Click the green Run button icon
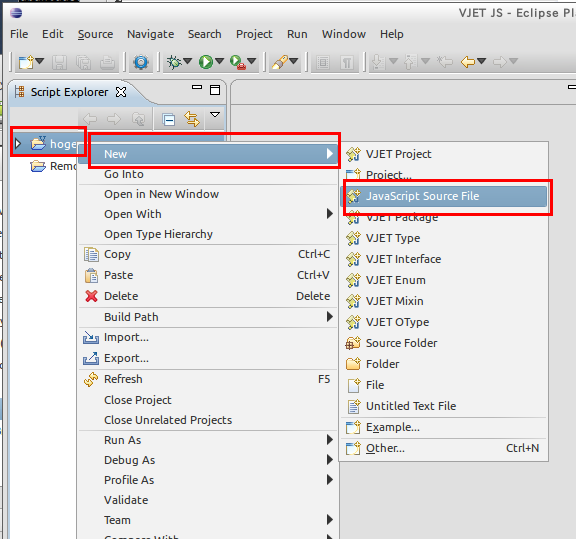 tap(206, 62)
